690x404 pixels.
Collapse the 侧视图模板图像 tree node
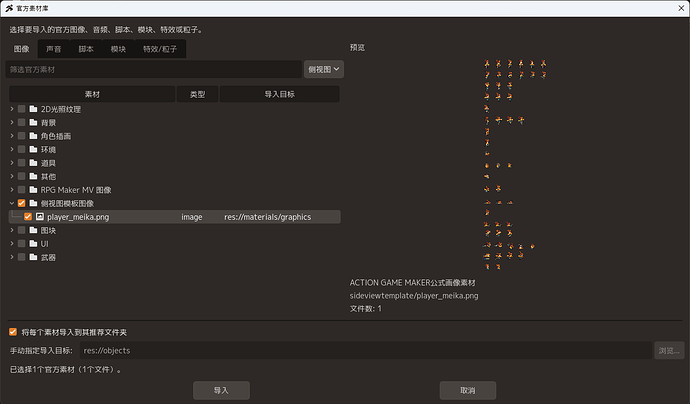coord(12,203)
